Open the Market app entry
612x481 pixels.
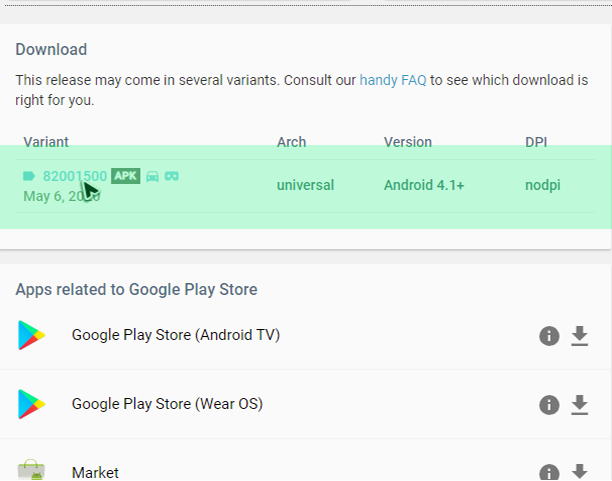95,473
